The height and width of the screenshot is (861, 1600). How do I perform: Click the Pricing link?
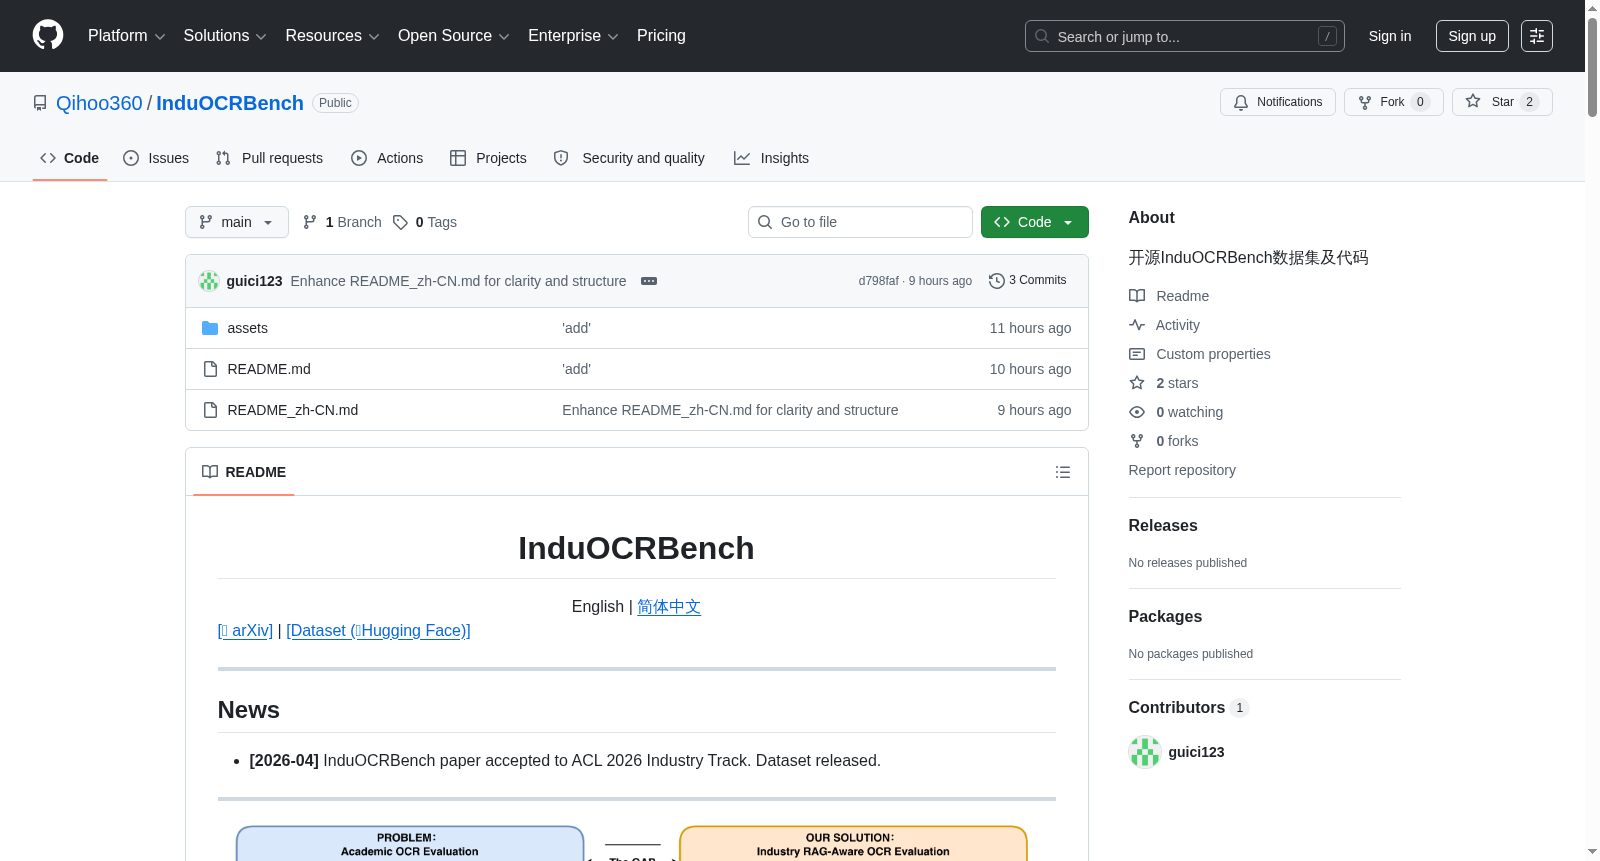pos(661,36)
